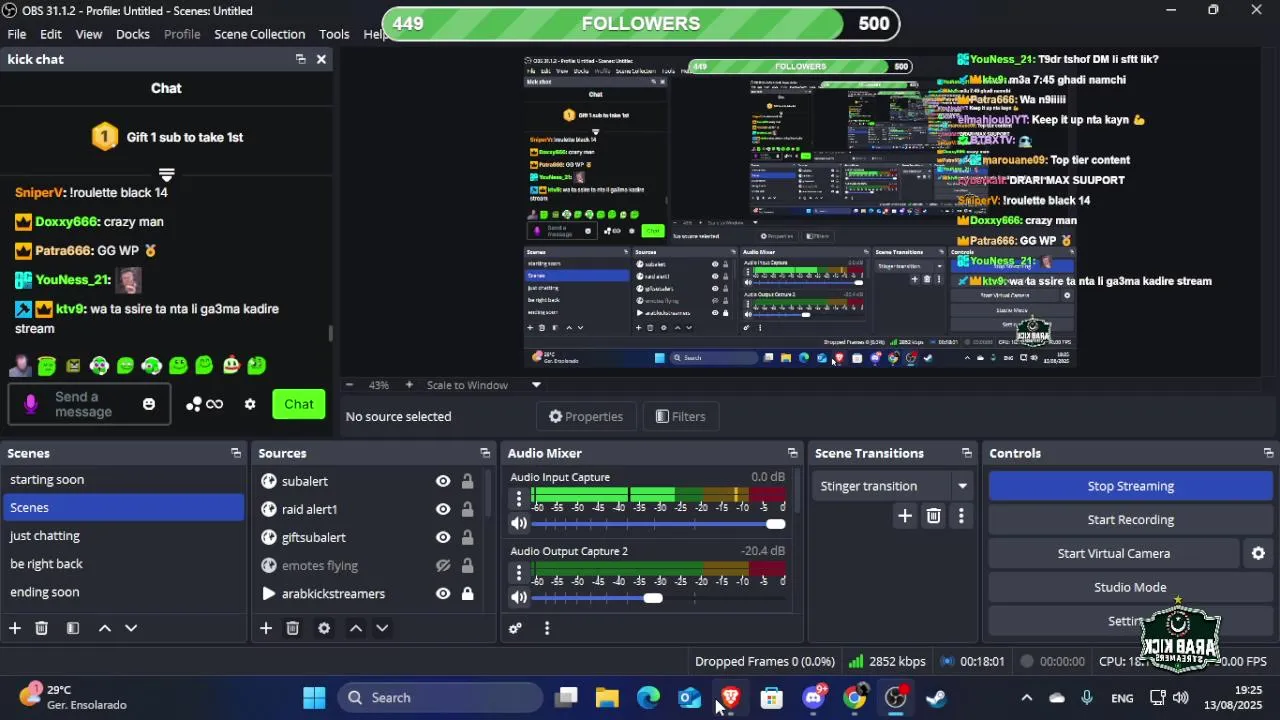Open the Scene Collection menu
1280x720 pixels.
[260, 34]
